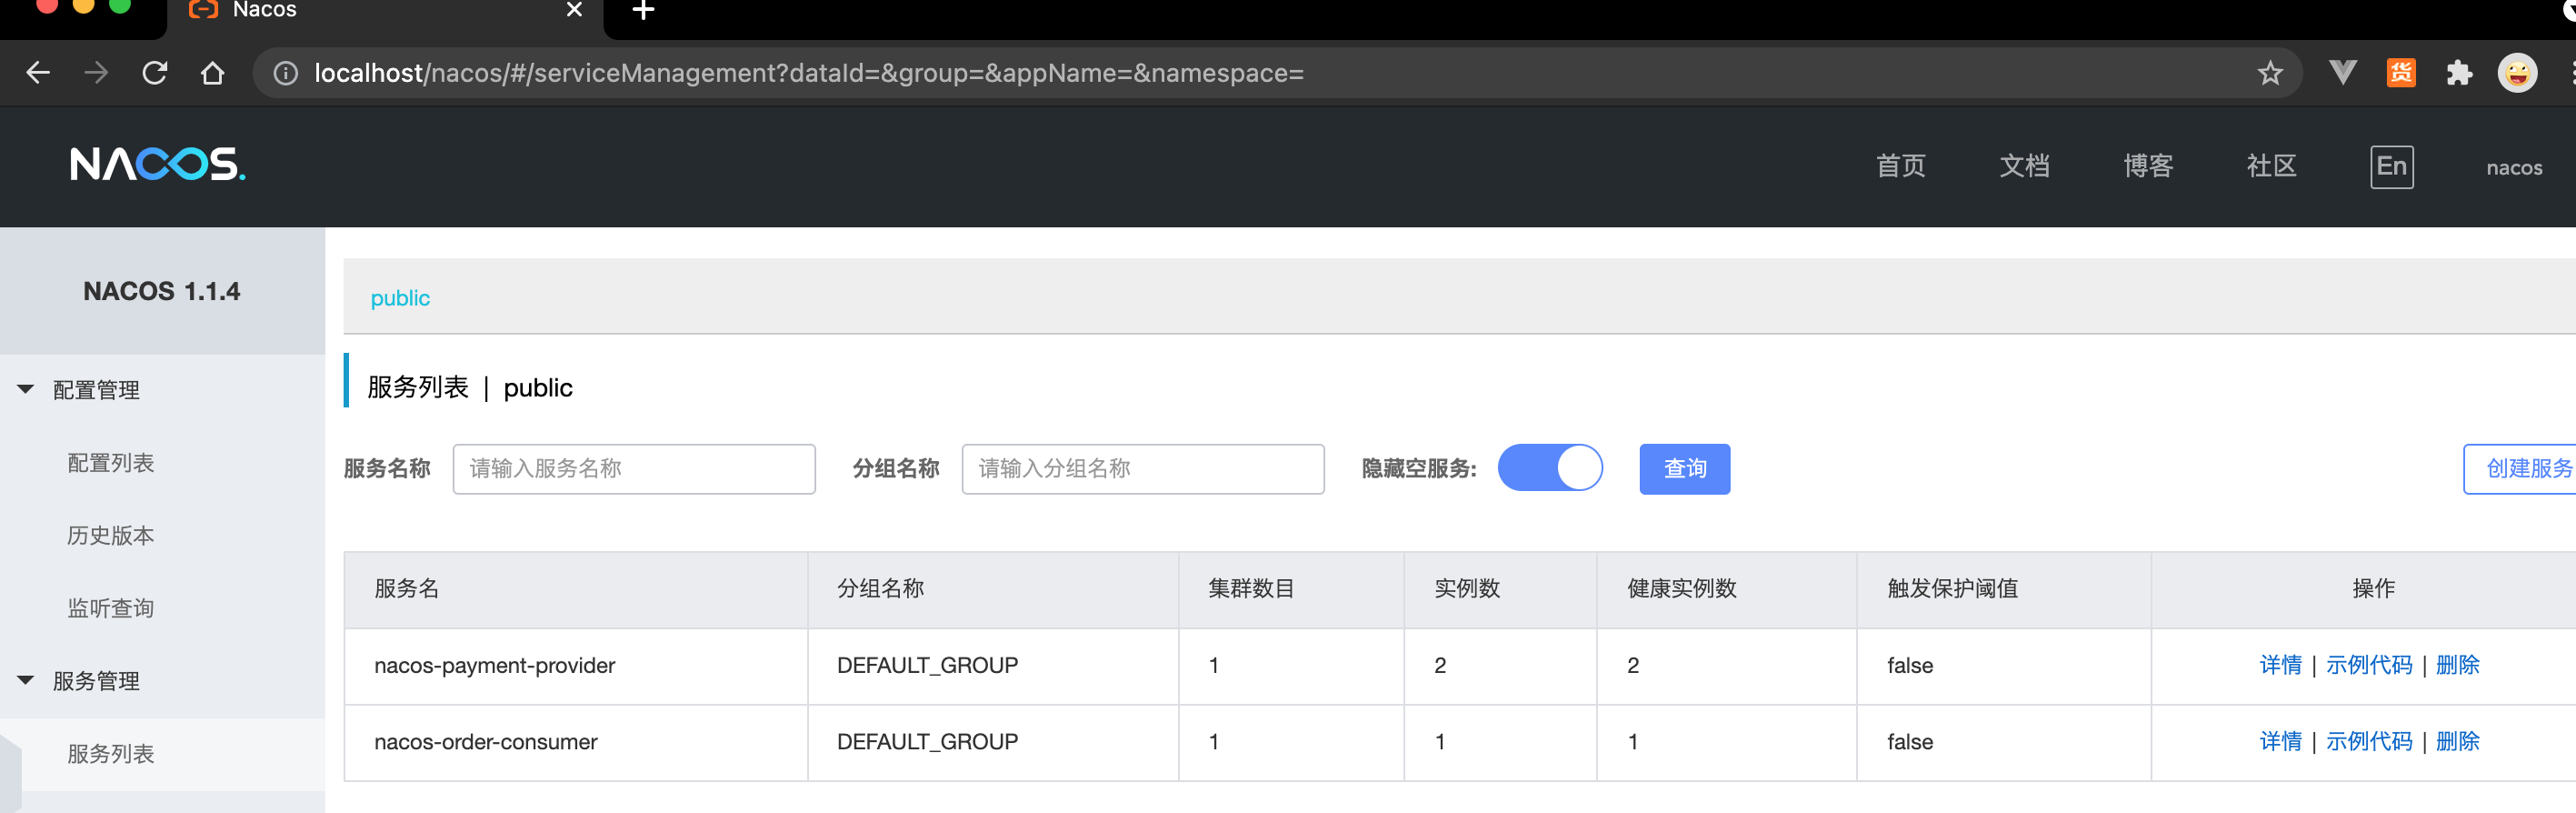The image size is (2576, 813).
Task: View site information icon in address bar
Action: 285,73
